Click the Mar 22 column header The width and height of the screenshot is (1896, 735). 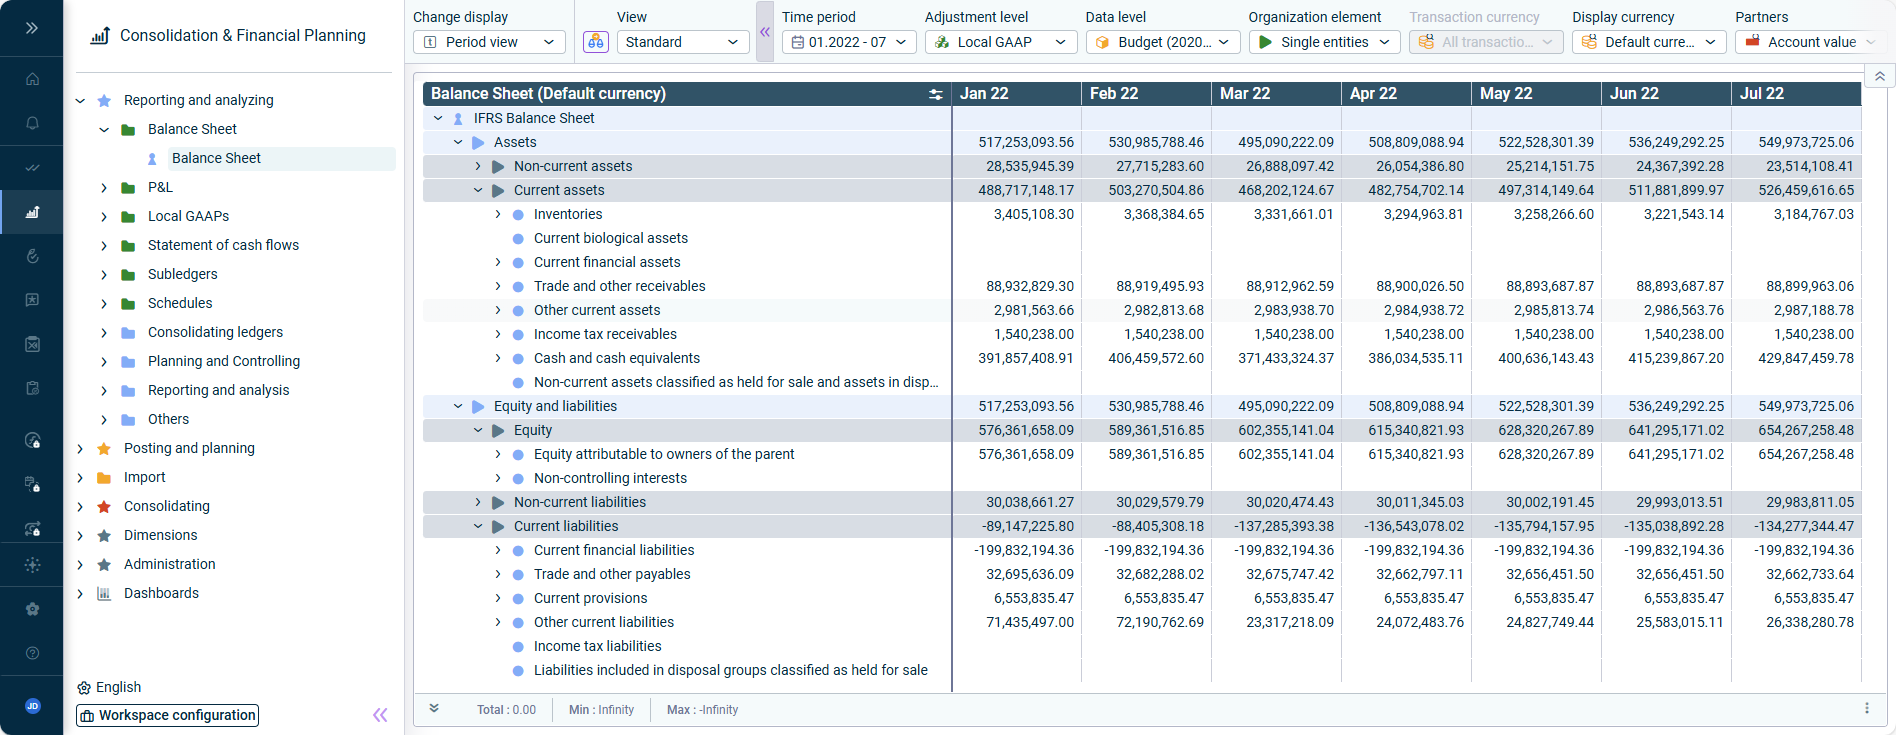[1276, 94]
